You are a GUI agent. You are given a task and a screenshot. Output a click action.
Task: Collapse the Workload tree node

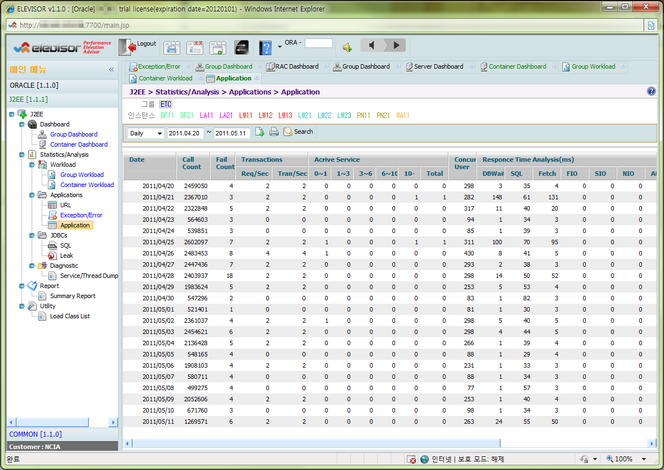click(32, 165)
